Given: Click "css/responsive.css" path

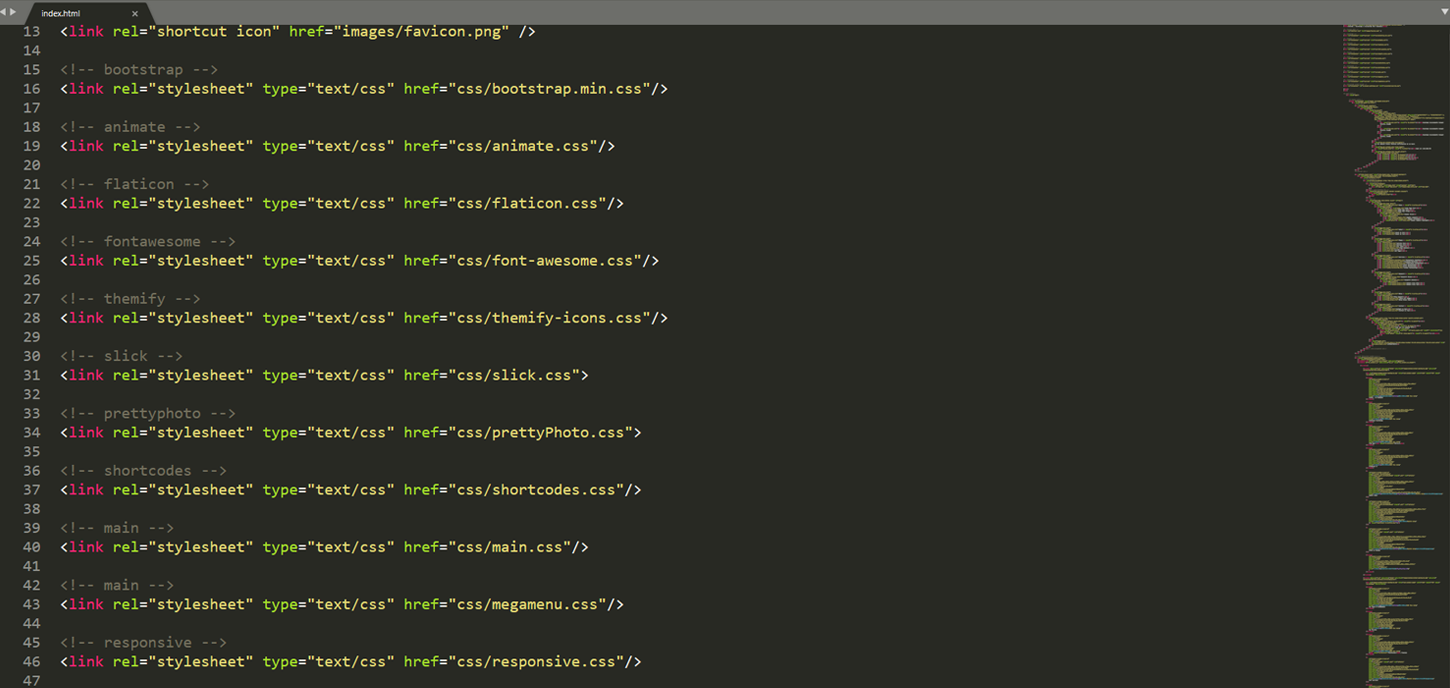Looking at the screenshot, I should tap(536, 662).
